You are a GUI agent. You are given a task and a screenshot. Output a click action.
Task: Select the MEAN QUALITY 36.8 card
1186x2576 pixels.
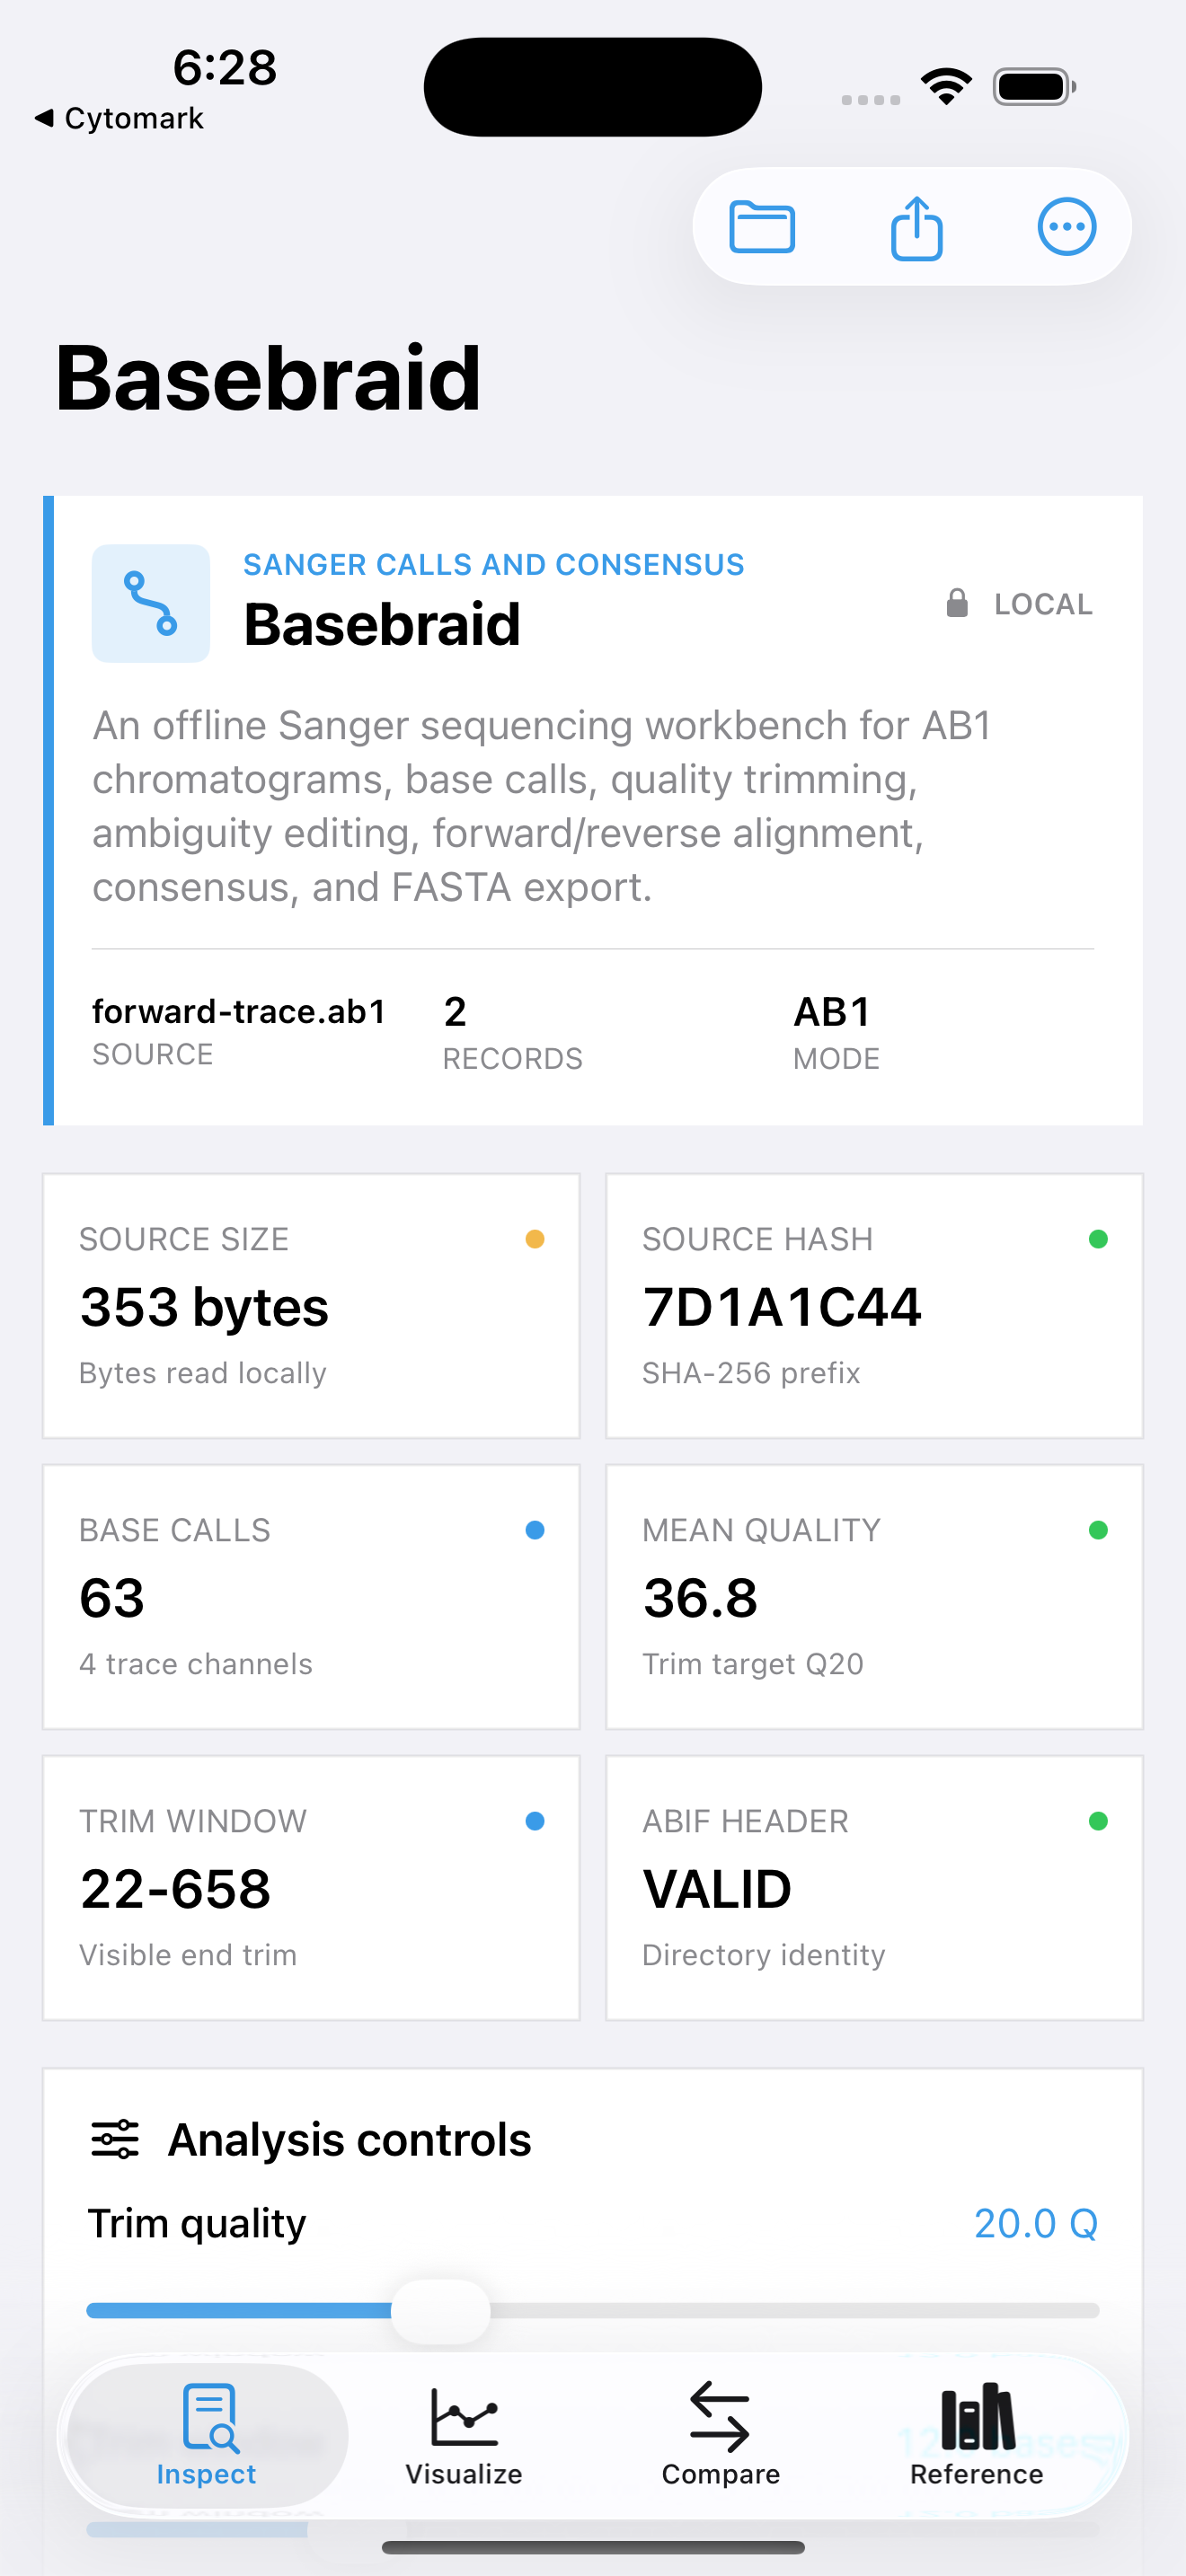[874, 1597]
